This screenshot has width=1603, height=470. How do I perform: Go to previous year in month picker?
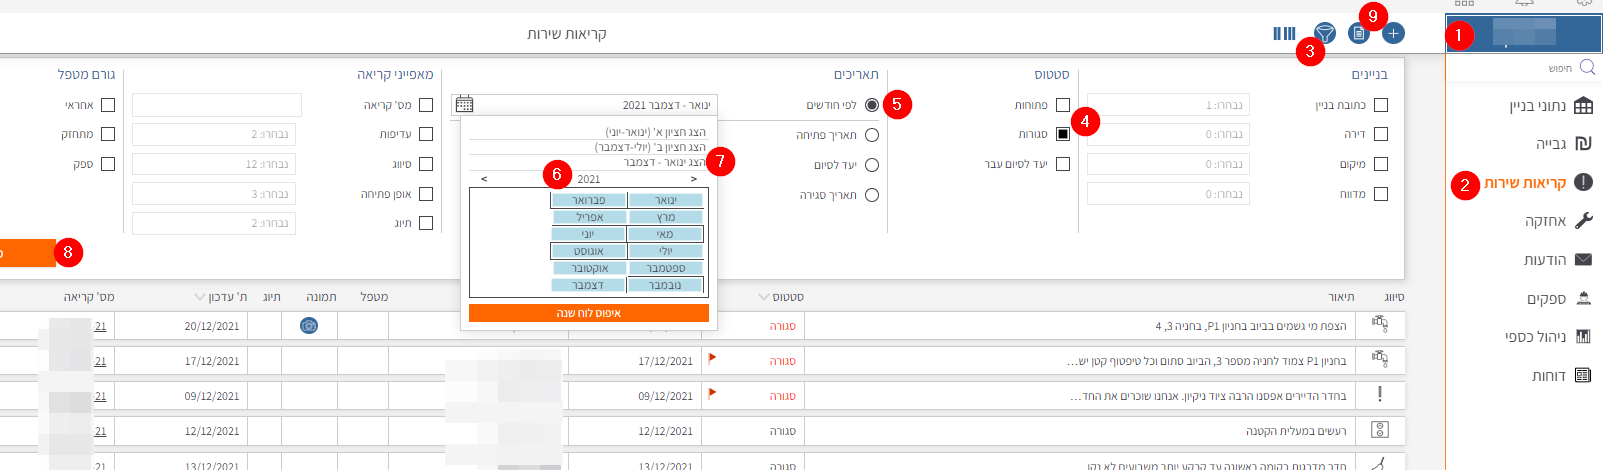484,179
